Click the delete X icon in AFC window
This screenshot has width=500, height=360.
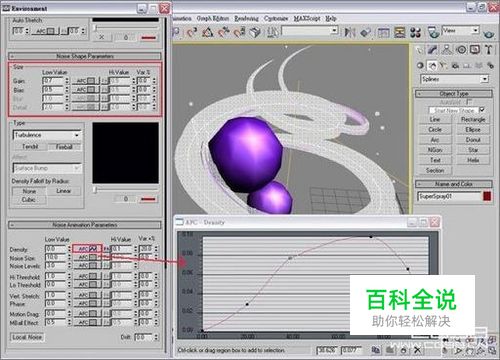(417, 350)
